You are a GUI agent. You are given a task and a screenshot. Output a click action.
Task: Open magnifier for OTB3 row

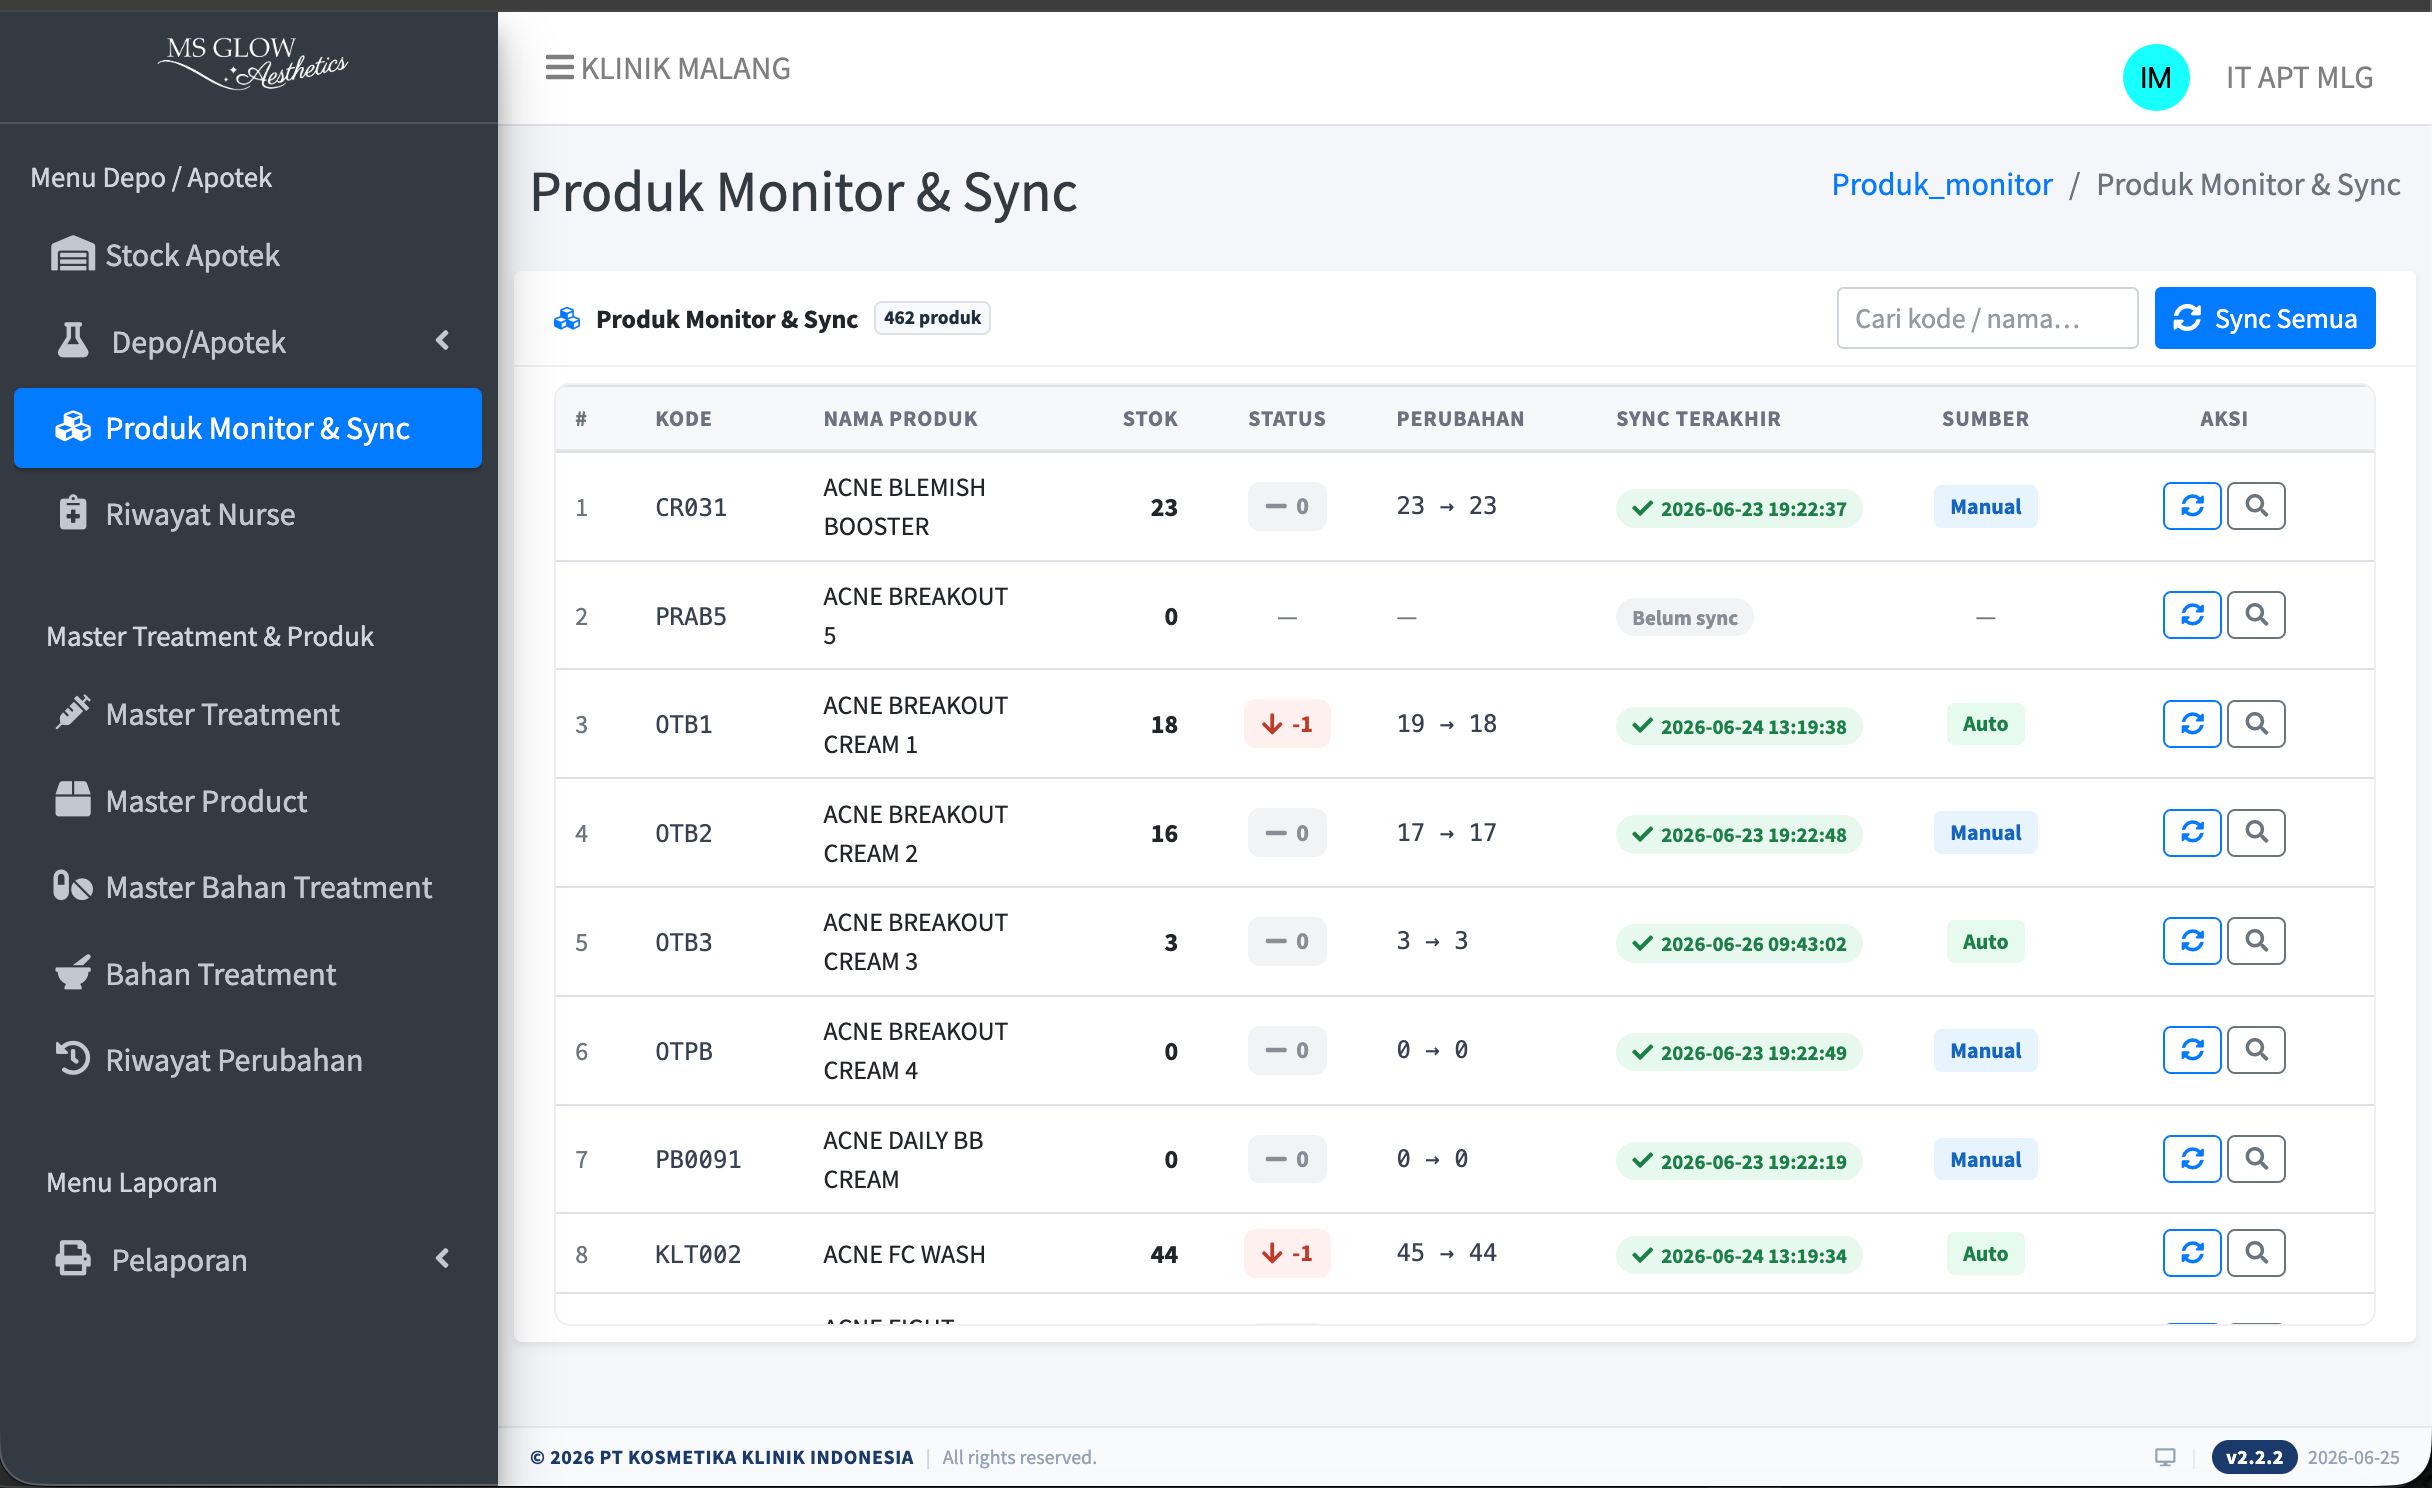2256,941
